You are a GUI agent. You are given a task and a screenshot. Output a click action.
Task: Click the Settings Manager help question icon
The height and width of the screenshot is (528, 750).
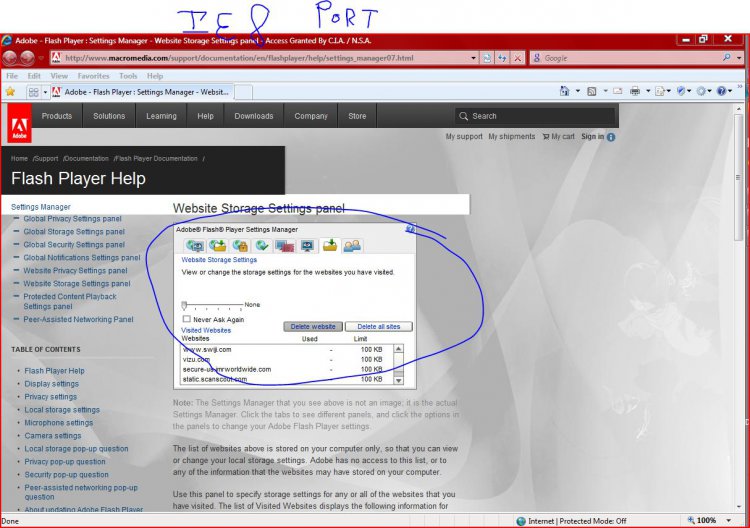click(x=409, y=229)
